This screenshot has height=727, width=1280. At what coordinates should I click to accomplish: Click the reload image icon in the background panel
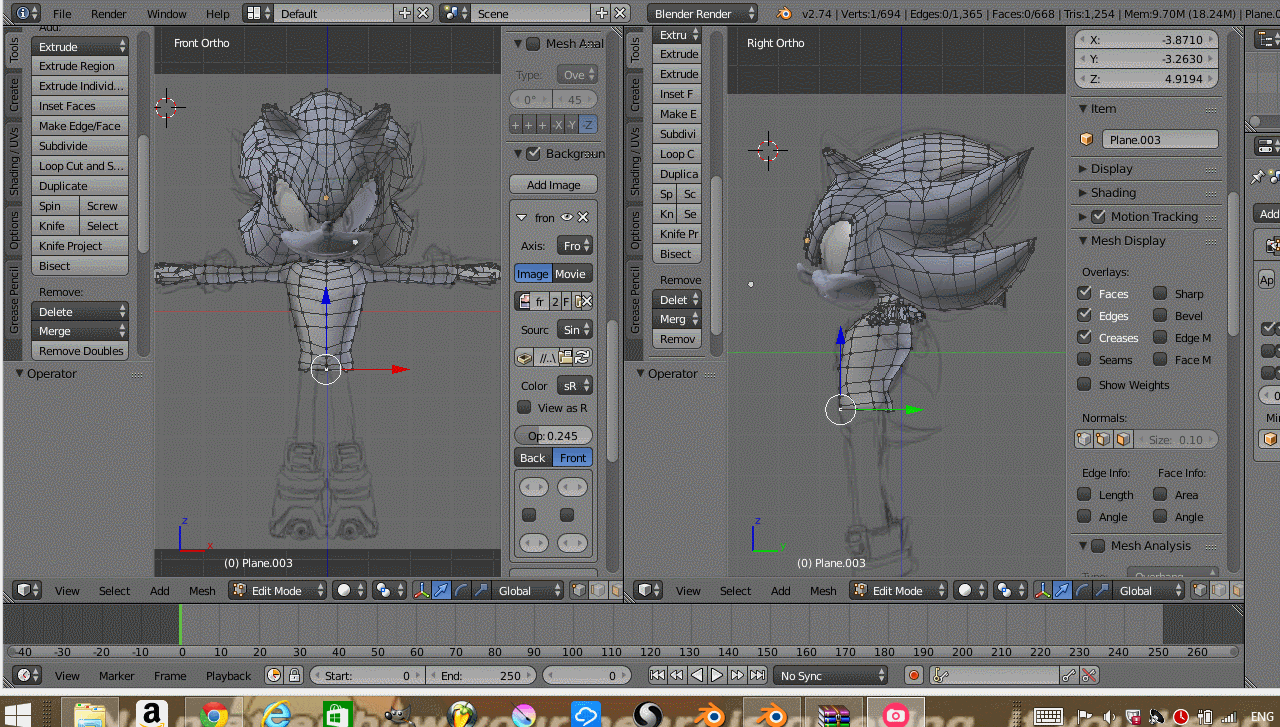[582, 357]
